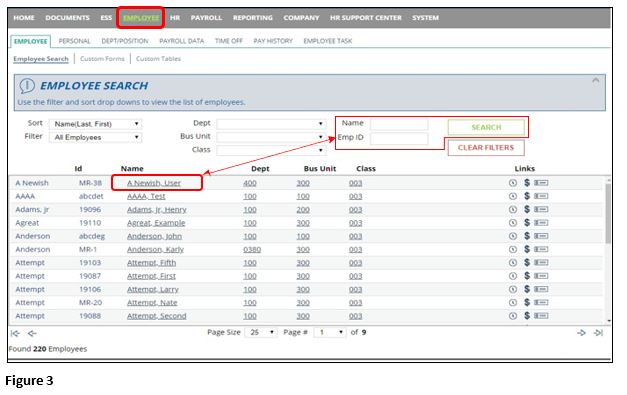The height and width of the screenshot is (395, 627).
Task: Open the Filter All Employees dropdown
Action: pyautogui.click(x=95, y=137)
